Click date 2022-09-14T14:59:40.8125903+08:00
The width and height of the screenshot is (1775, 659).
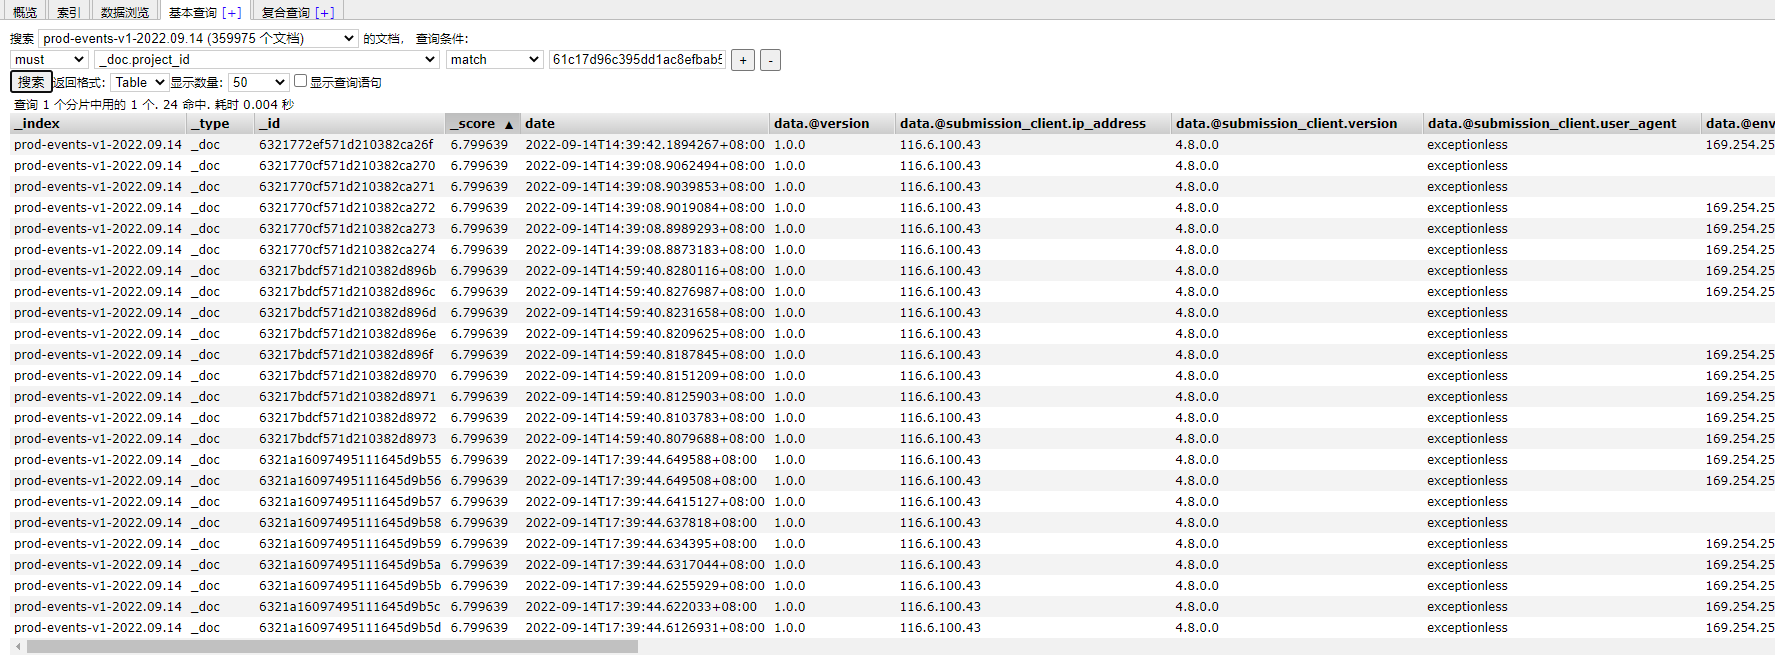pyautogui.click(x=645, y=396)
